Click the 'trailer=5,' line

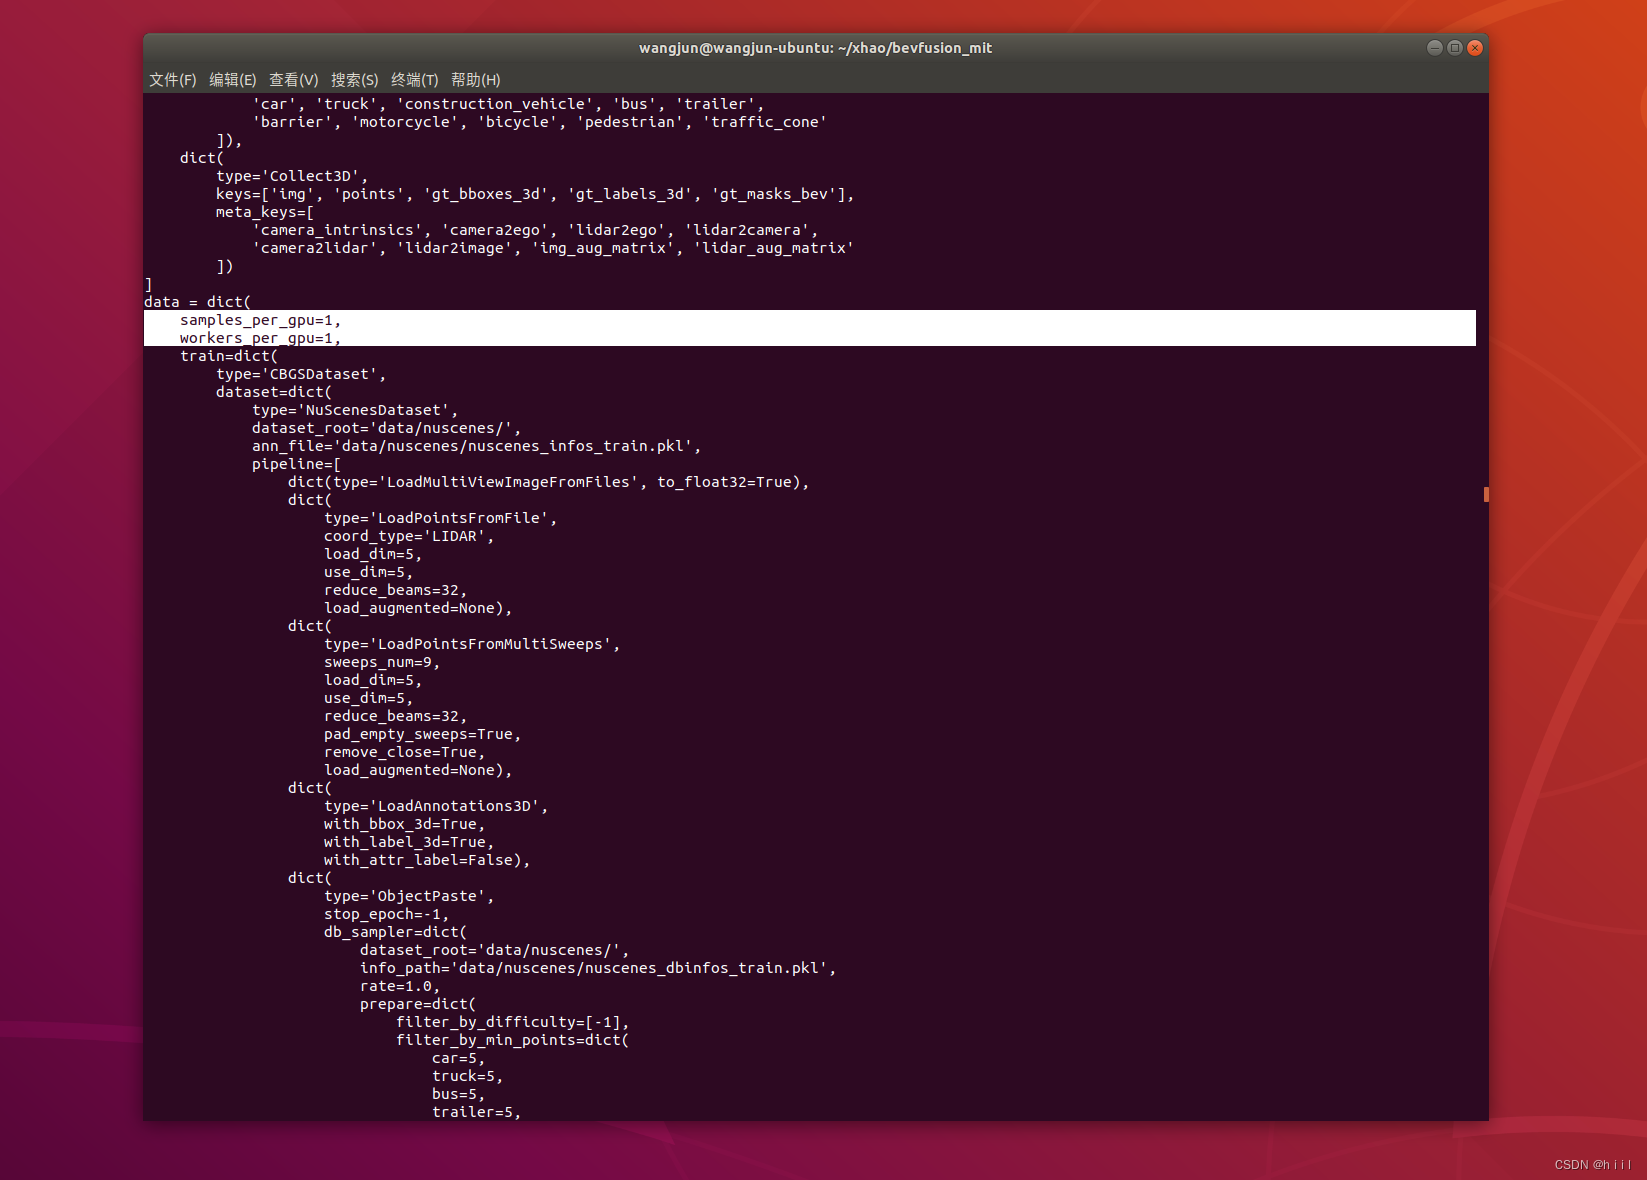[476, 1112]
